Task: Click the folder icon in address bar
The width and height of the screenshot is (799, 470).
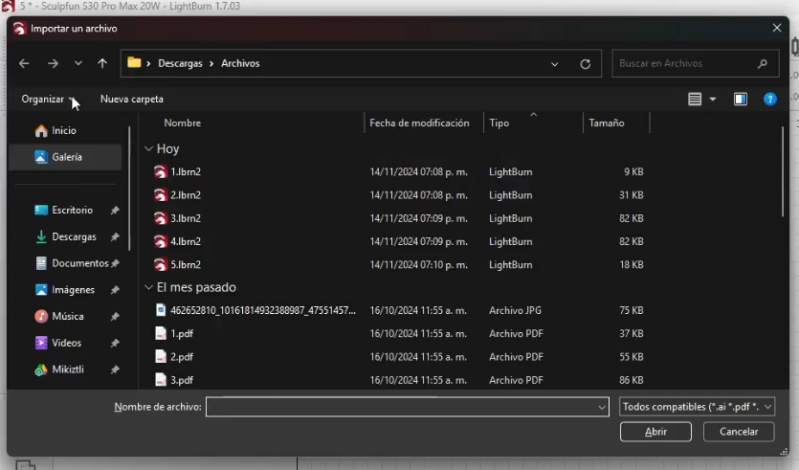Action: [134, 63]
